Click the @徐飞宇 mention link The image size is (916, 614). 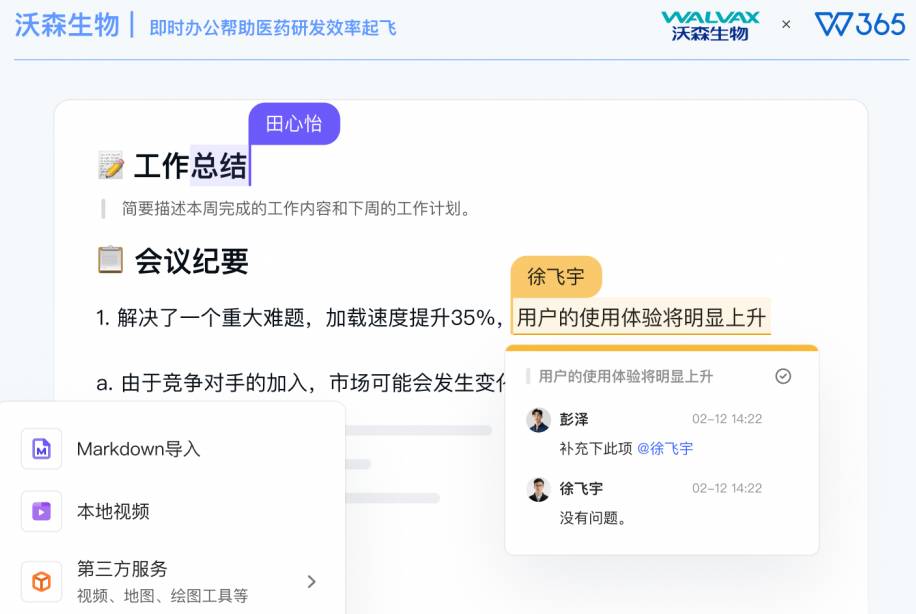[x=665, y=449]
